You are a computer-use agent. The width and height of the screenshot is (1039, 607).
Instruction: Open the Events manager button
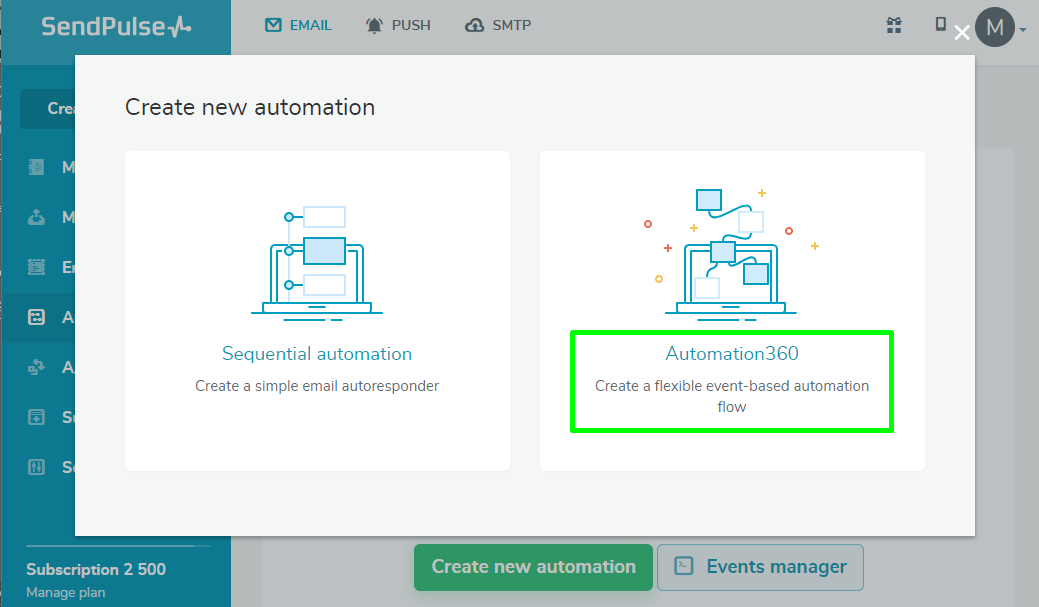coord(761,567)
